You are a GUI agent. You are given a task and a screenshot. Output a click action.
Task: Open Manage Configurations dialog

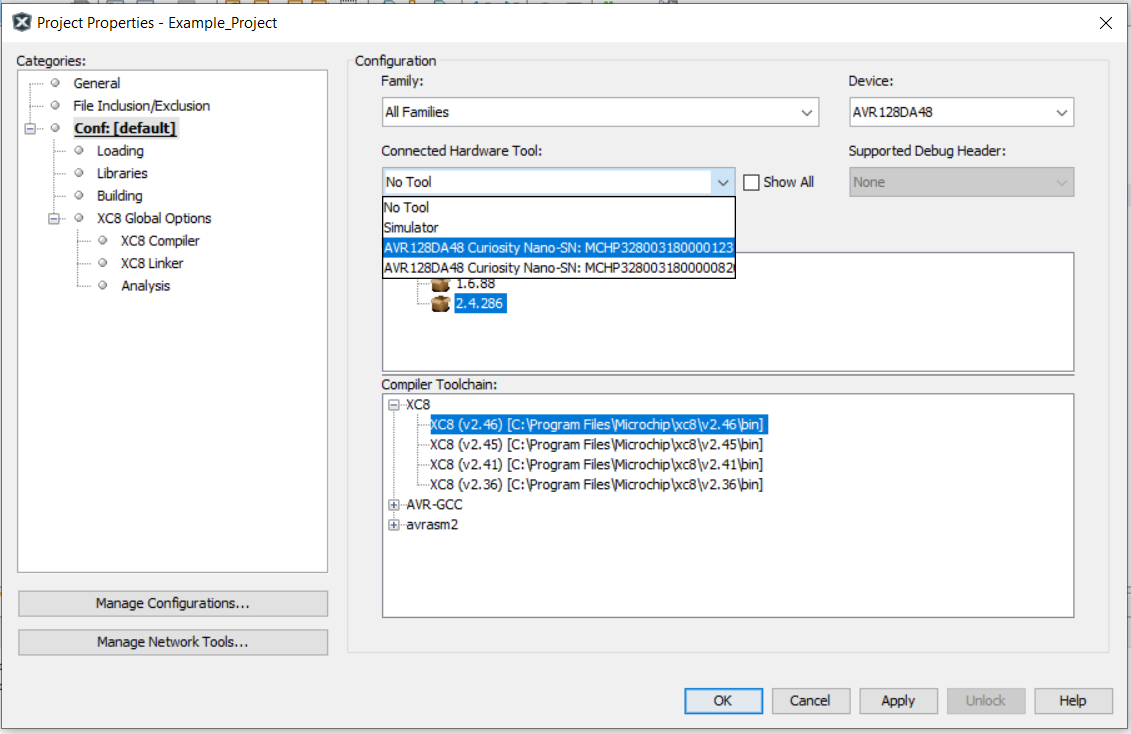172,603
